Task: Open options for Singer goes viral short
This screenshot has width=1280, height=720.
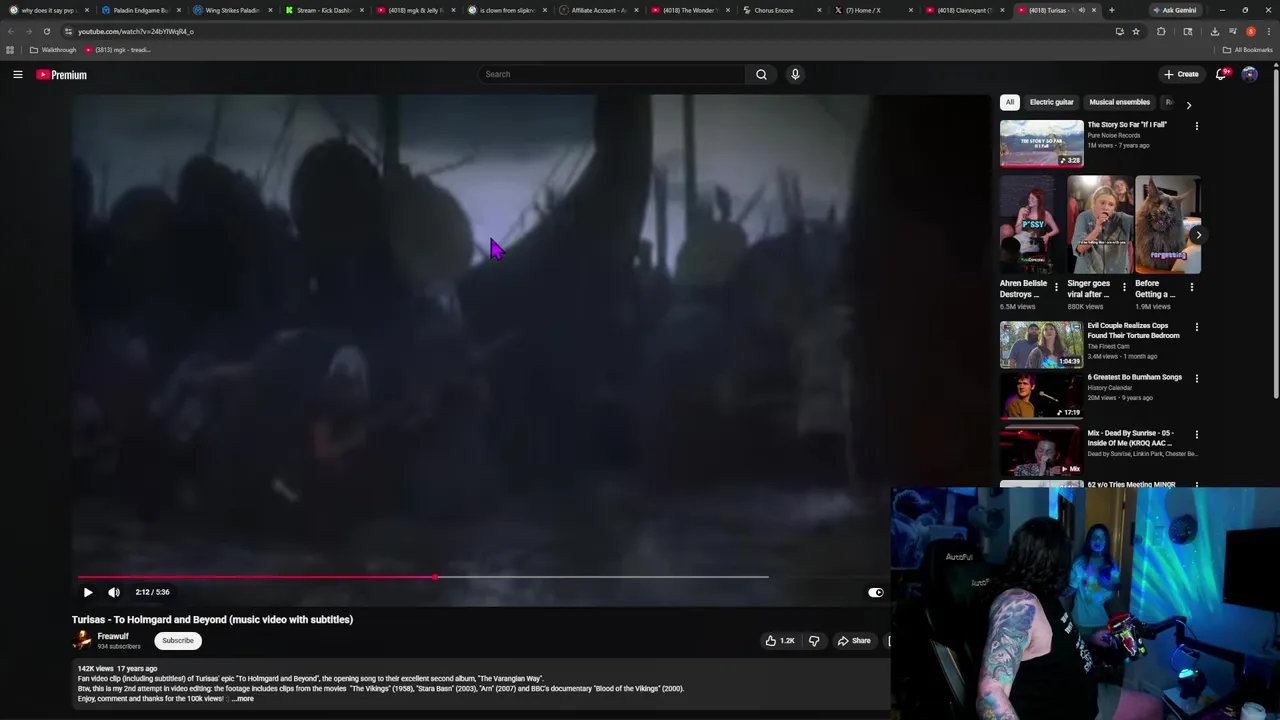Action: tap(1124, 288)
